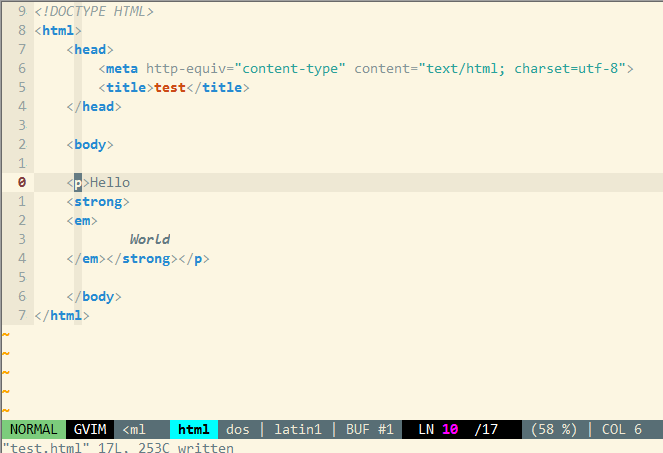Click the NORMAL mode indicator
The width and height of the screenshot is (663, 453).
(x=32, y=429)
